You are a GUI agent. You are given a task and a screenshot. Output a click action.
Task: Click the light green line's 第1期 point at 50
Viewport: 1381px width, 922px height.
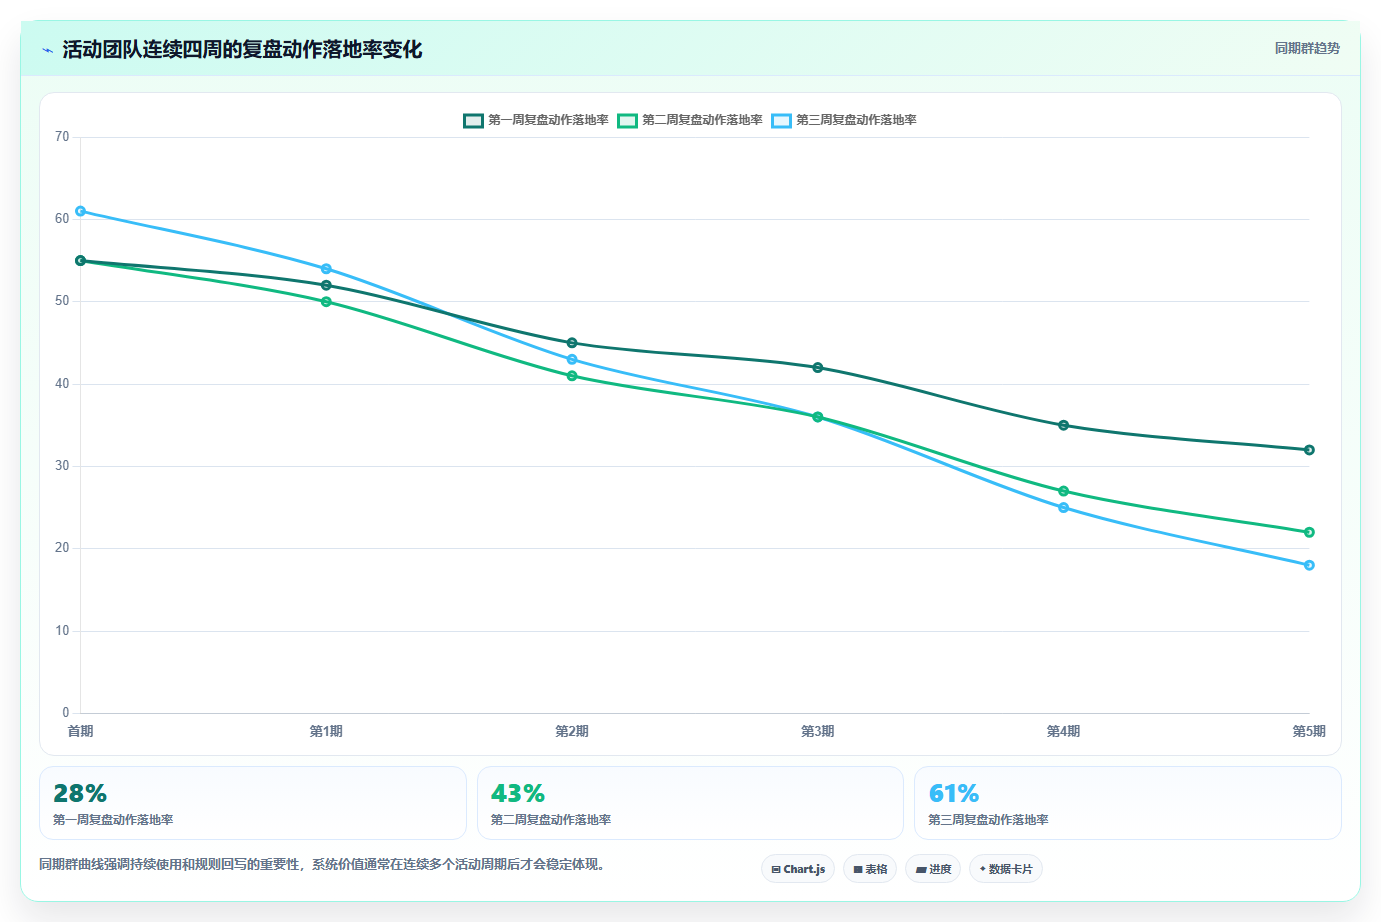click(x=326, y=302)
